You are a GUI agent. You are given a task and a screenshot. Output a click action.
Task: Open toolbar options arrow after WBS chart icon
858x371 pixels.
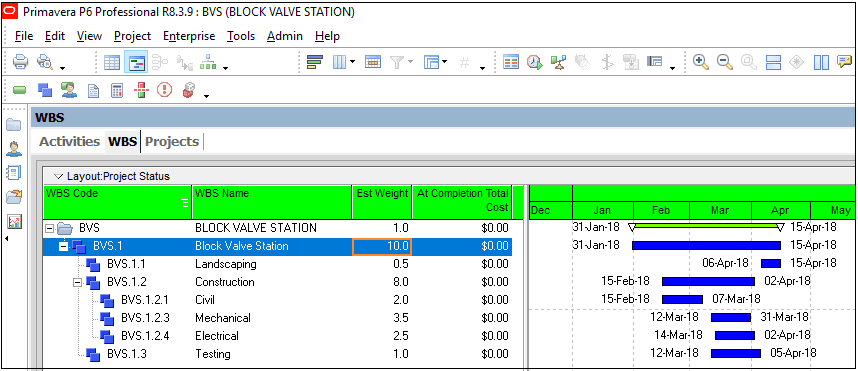225,68
